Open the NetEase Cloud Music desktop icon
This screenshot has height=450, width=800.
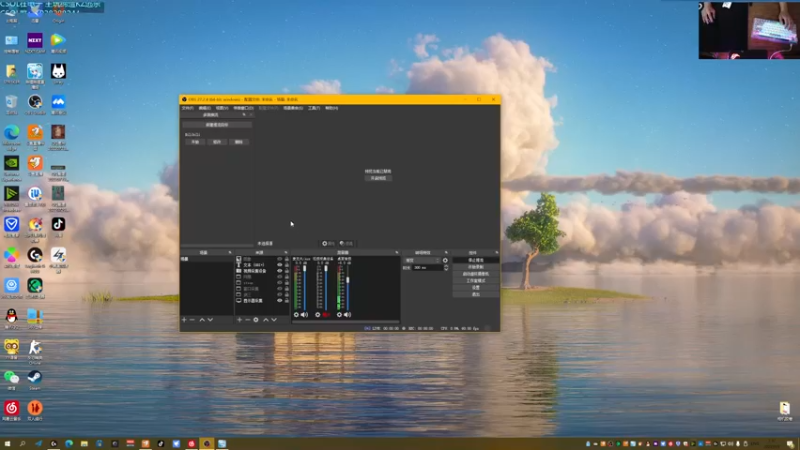click(x=11, y=410)
